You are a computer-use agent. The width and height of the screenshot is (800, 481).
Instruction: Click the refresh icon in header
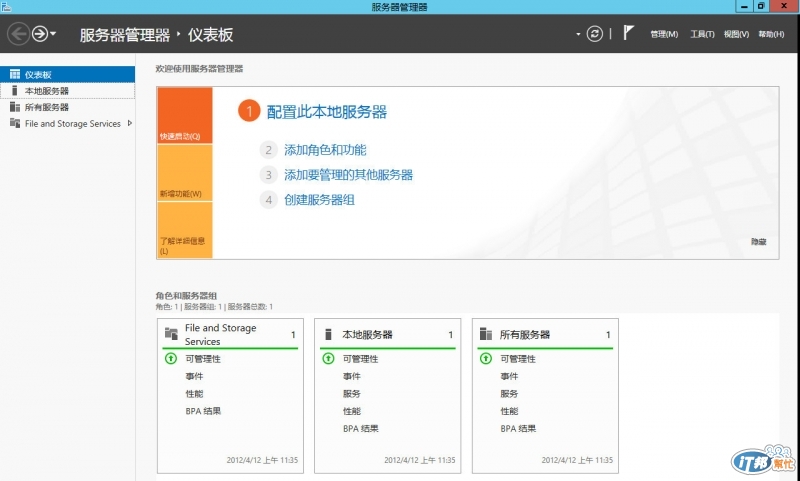pos(594,34)
